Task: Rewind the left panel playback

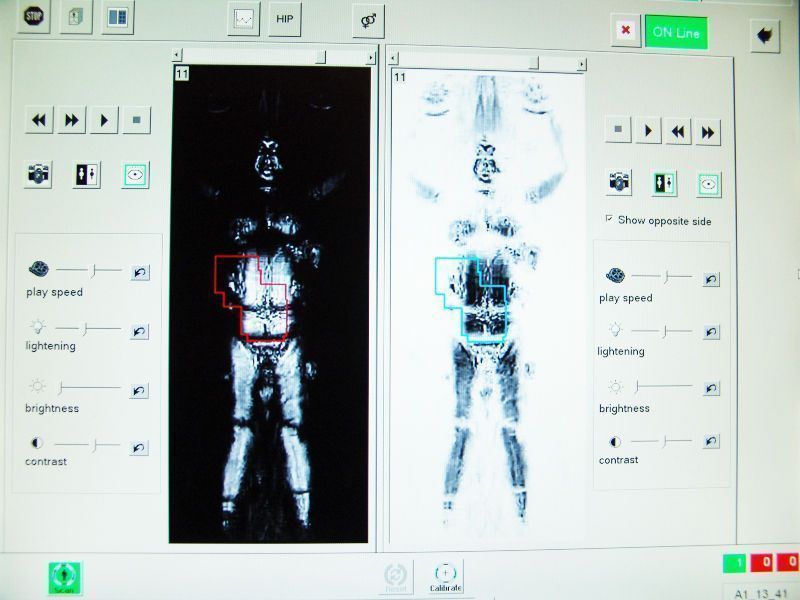Action: click(39, 120)
